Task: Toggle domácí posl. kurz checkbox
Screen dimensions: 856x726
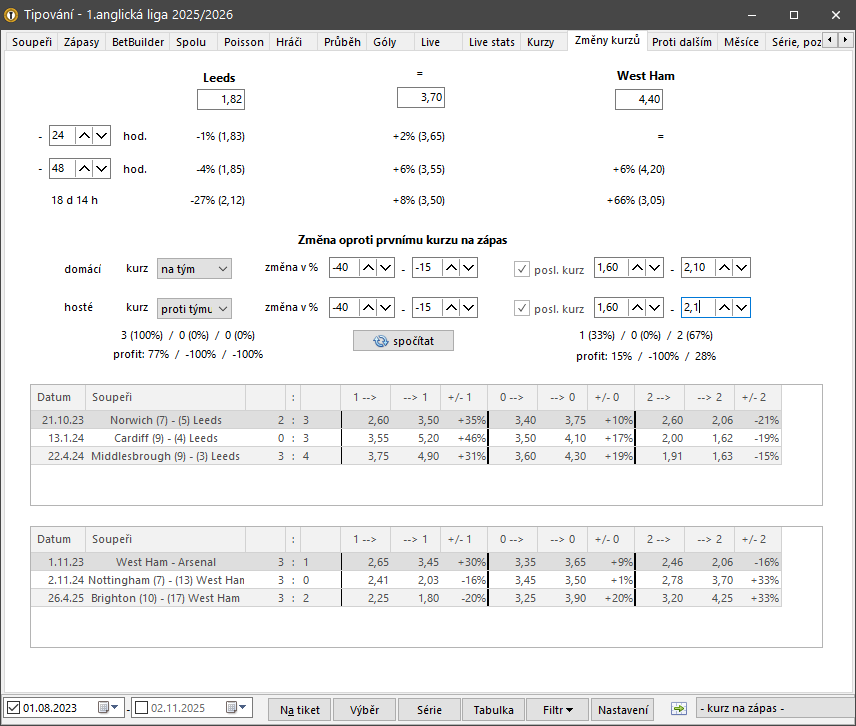Action: [522, 268]
